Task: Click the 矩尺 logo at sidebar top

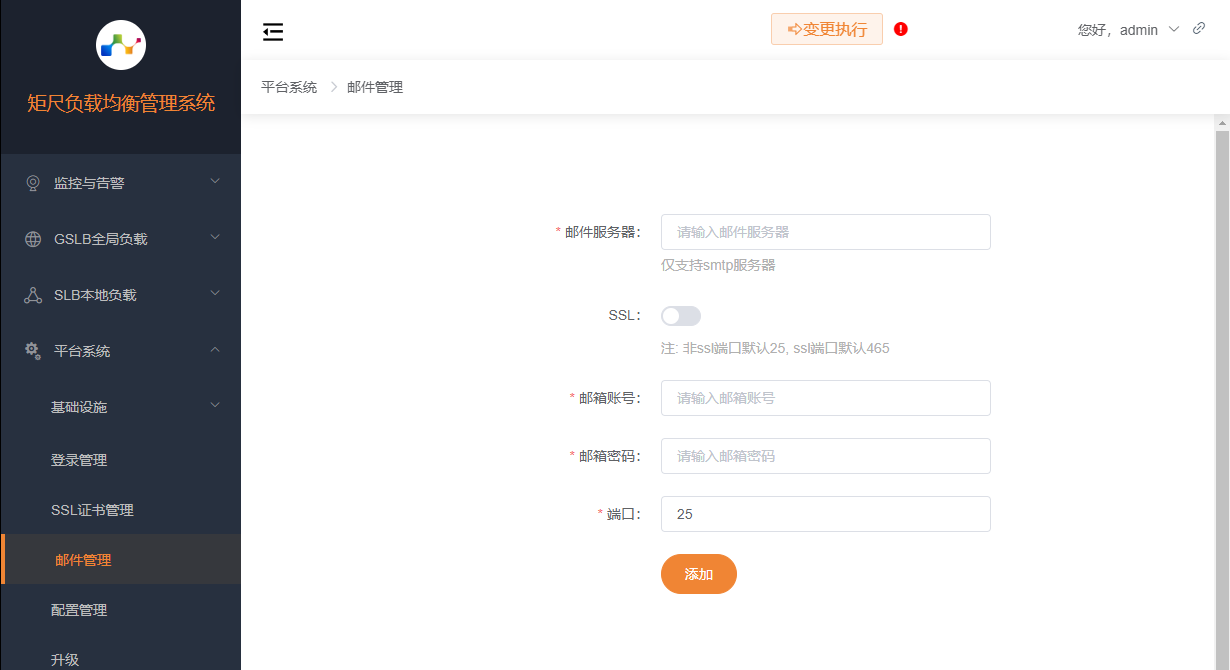Action: coord(120,45)
